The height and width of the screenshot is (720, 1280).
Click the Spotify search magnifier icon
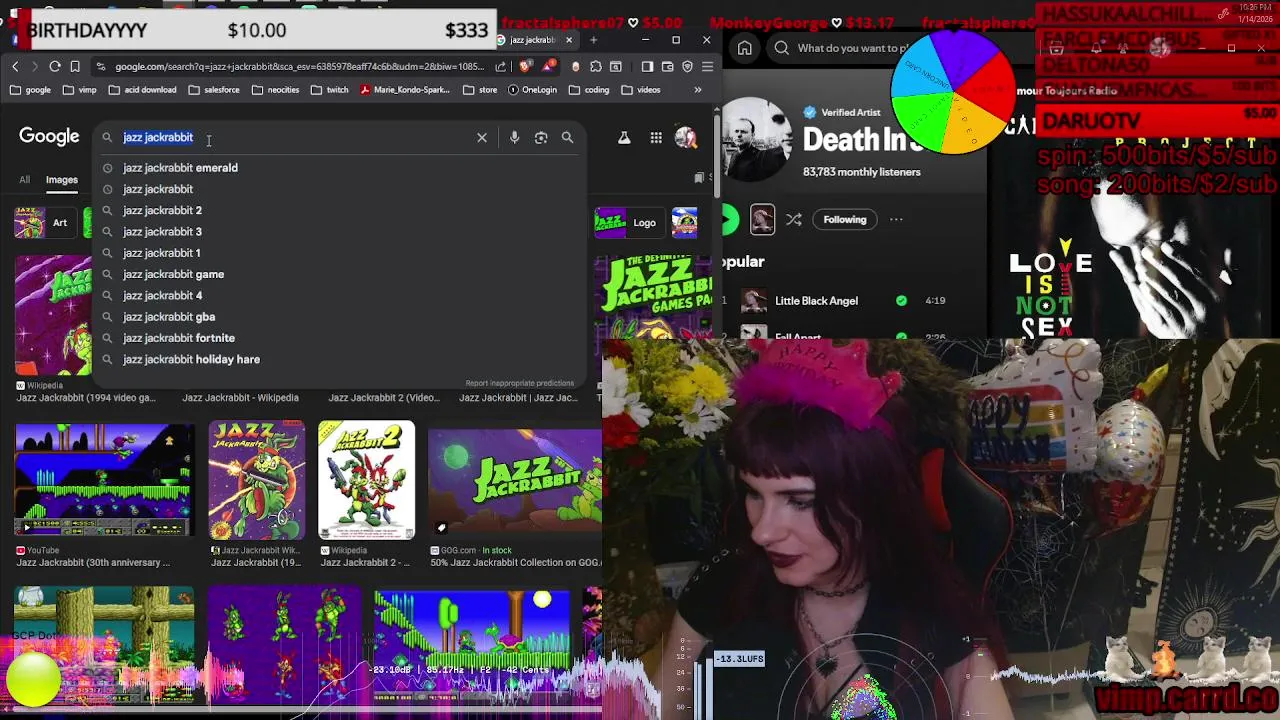782,48
